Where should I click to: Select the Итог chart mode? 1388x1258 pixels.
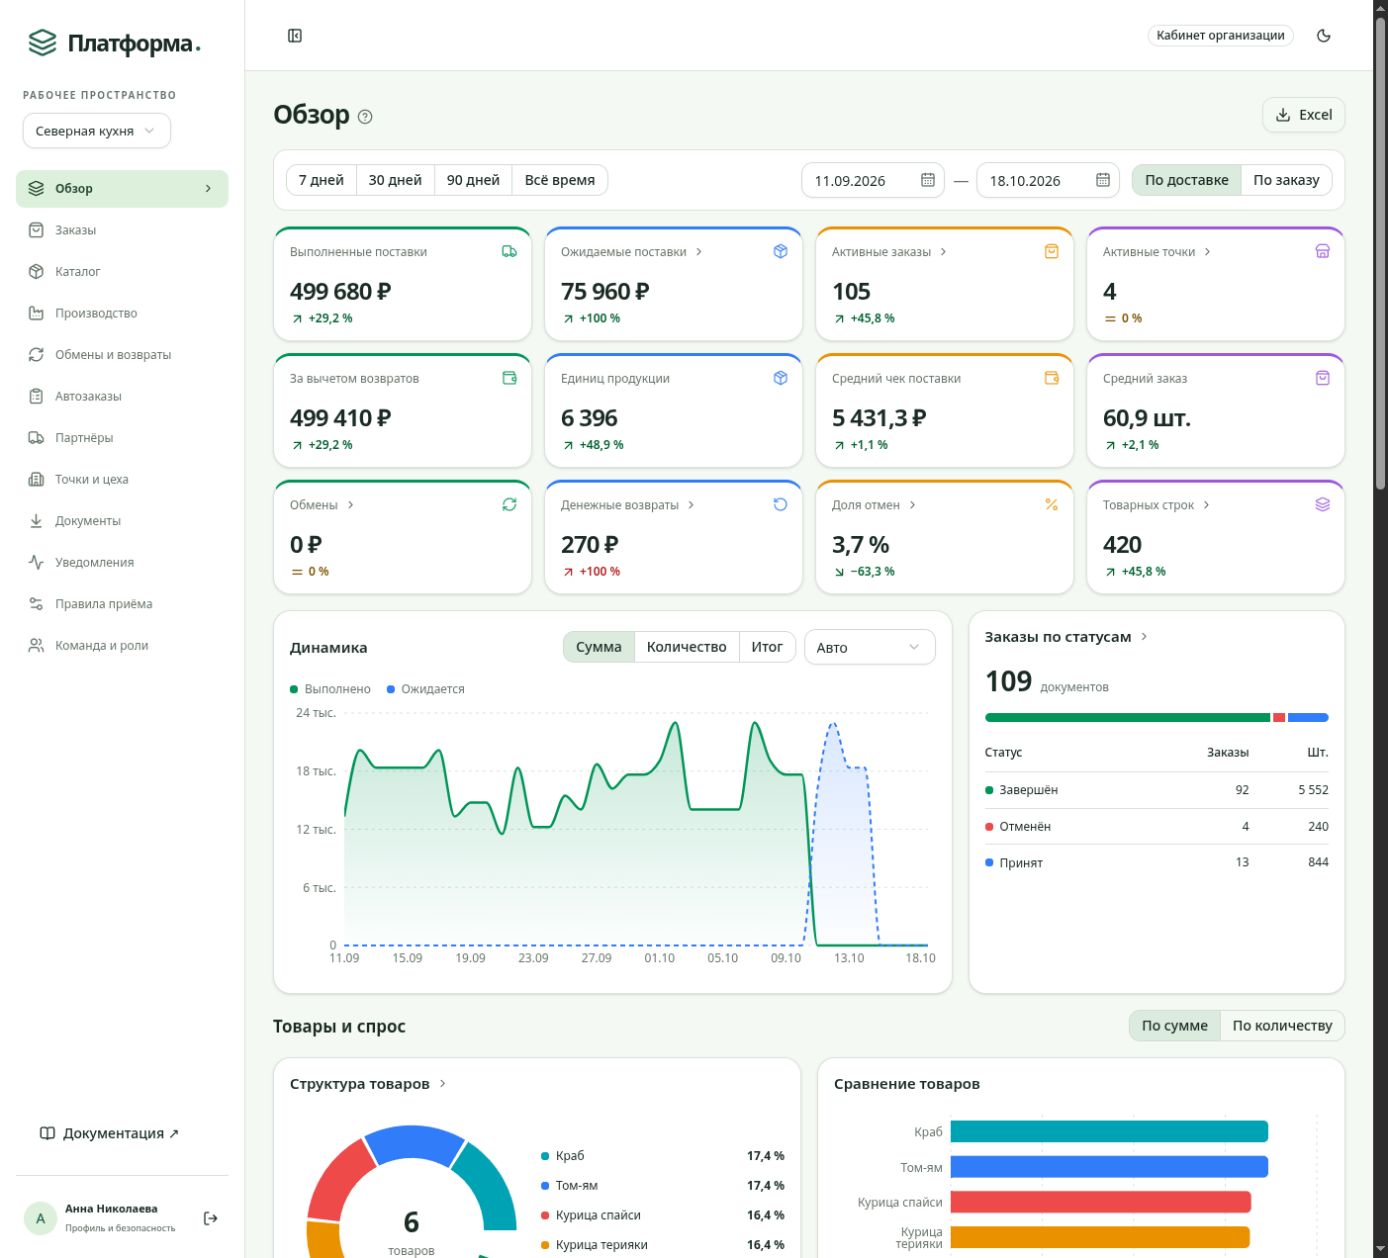point(767,647)
